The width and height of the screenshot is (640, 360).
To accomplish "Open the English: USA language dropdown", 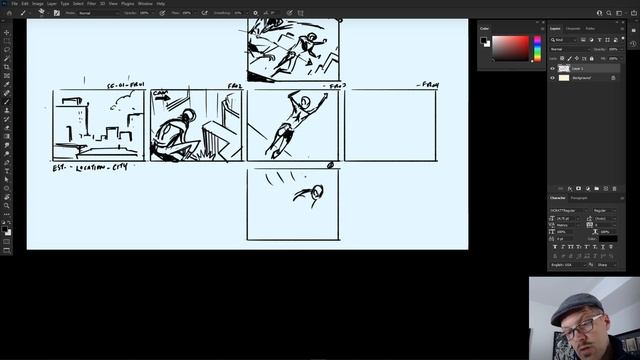I will [569, 265].
